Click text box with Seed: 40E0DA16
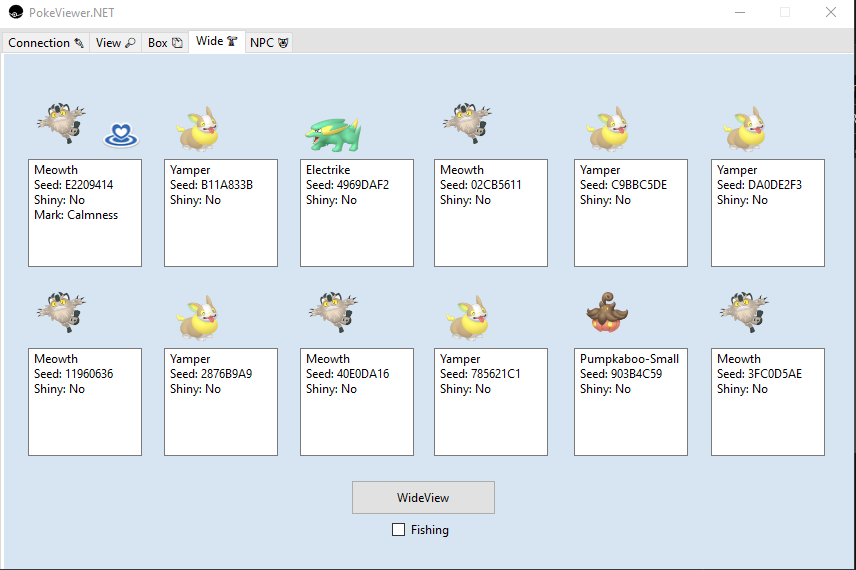Viewport: 856px width, 570px height. click(x=357, y=402)
